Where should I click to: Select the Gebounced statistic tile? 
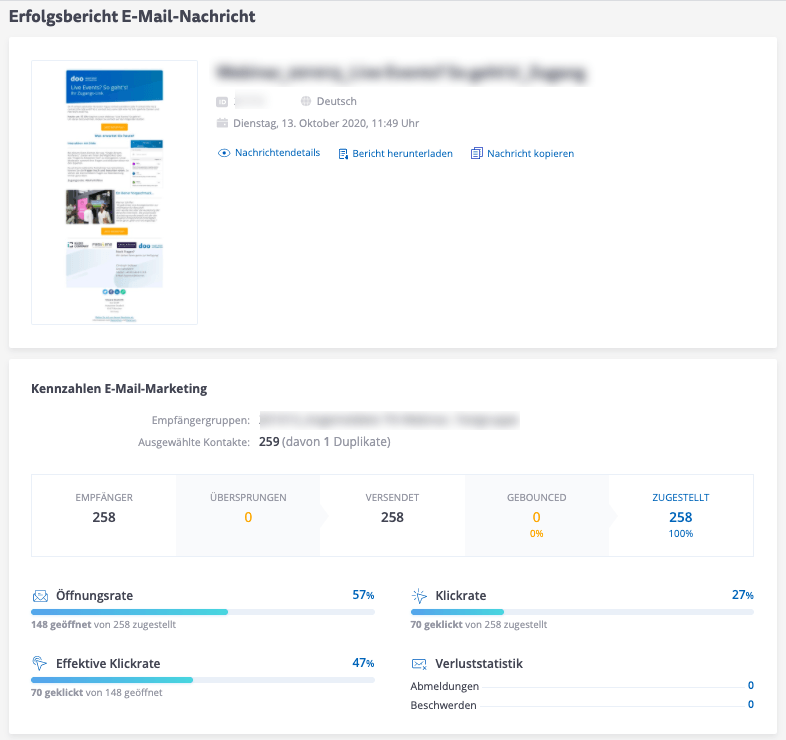point(536,515)
